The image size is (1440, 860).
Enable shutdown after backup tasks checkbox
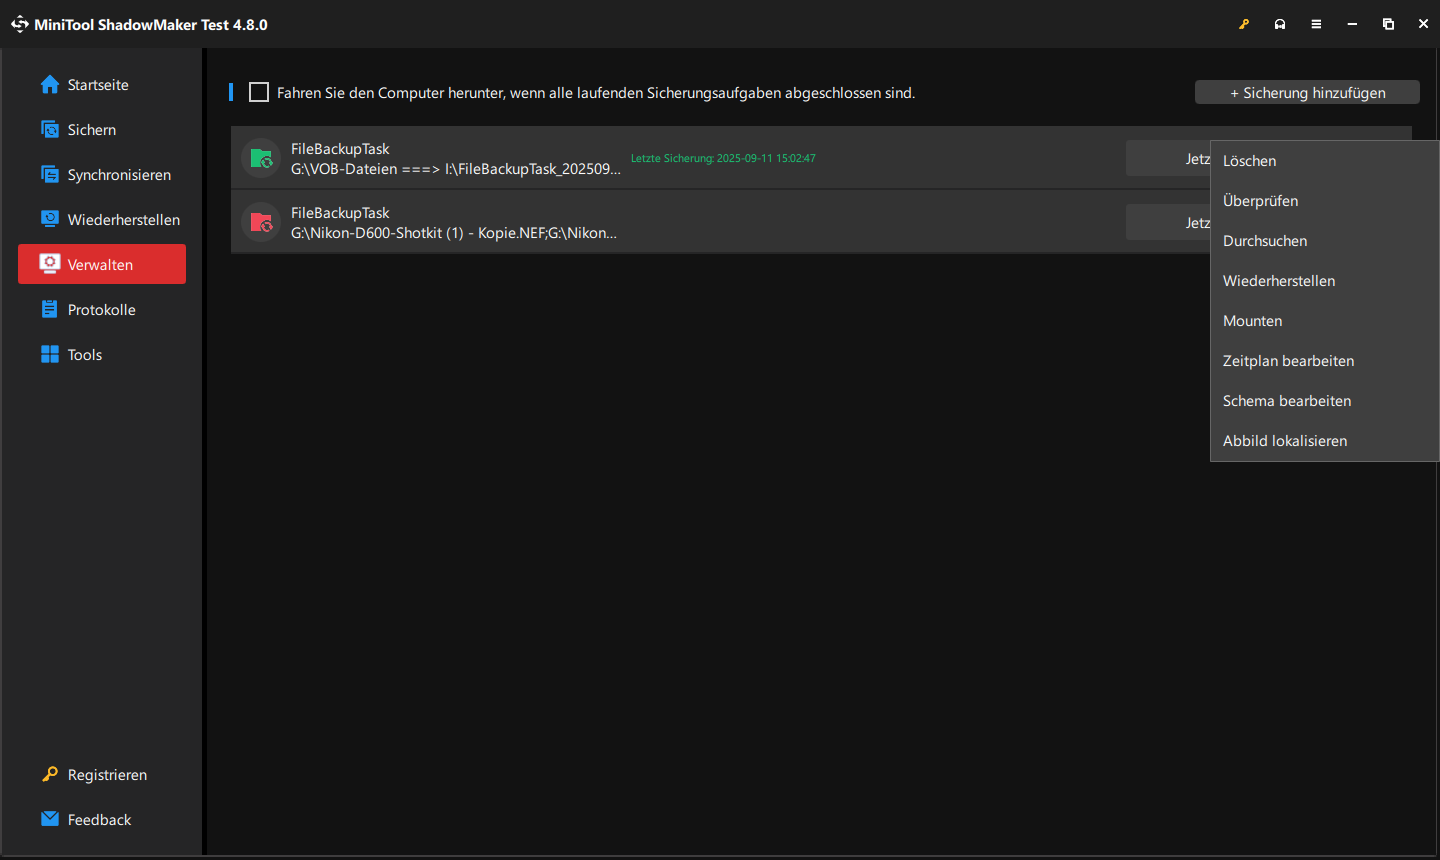pyautogui.click(x=259, y=92)
